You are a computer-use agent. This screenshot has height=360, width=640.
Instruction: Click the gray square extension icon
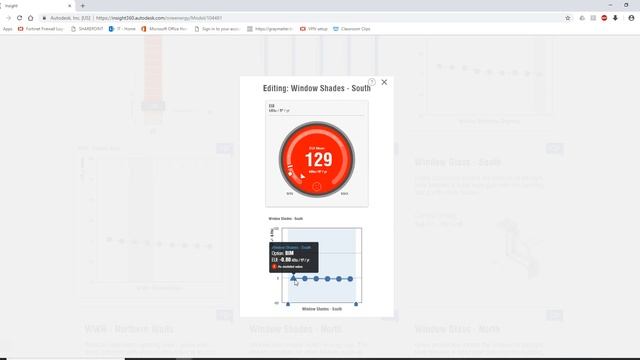593,18
